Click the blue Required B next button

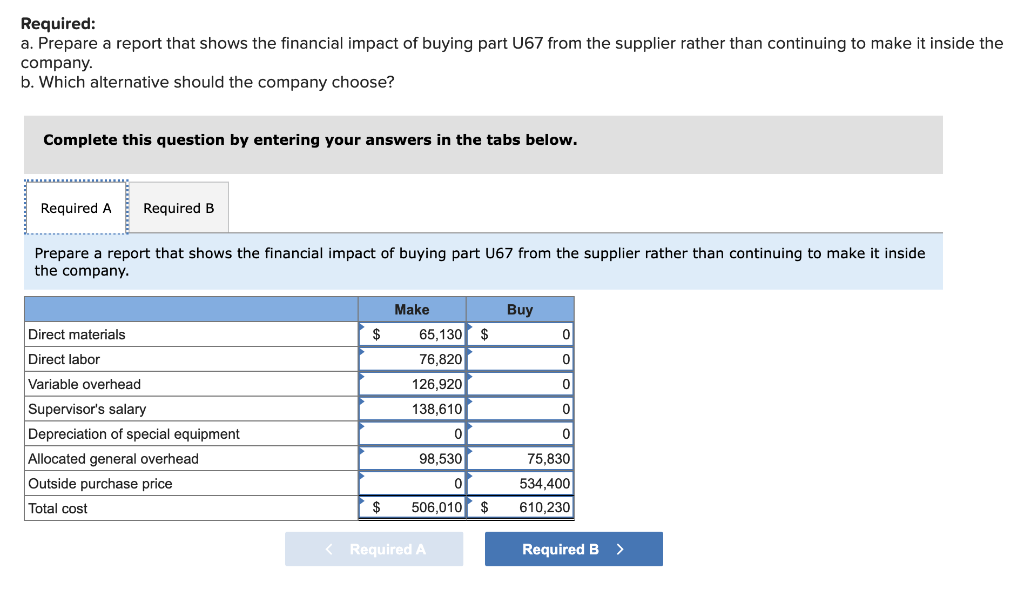[573, 549]
